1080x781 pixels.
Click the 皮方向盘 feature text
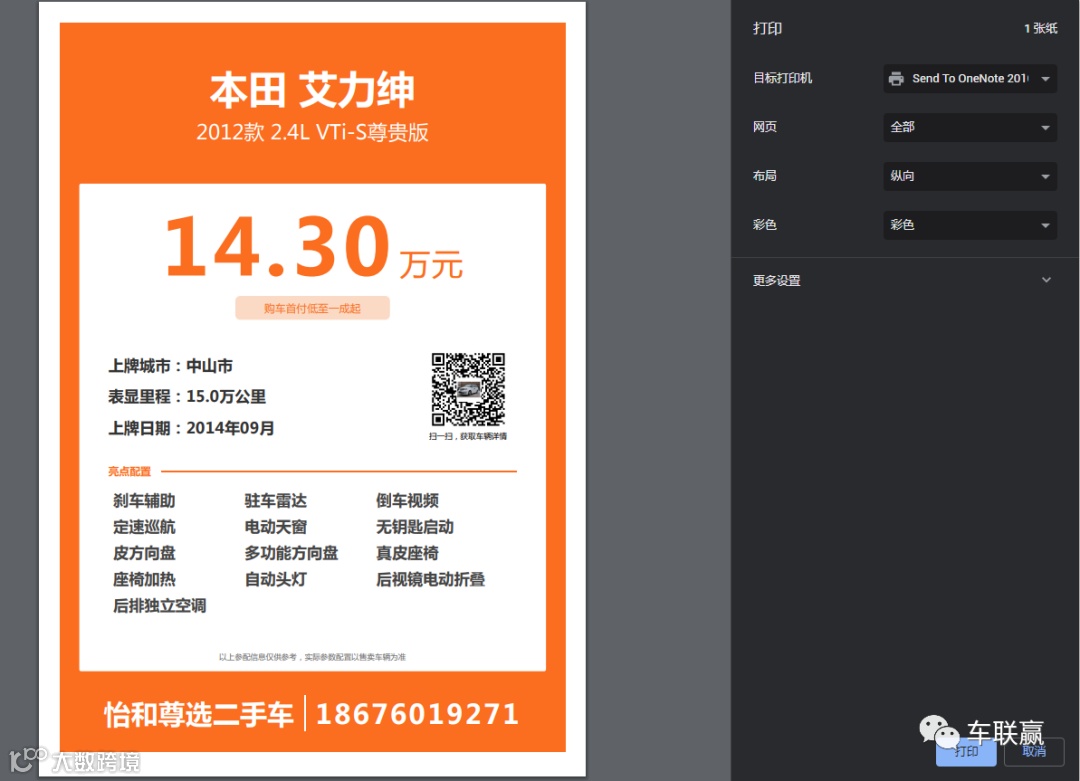pos(144,553)
